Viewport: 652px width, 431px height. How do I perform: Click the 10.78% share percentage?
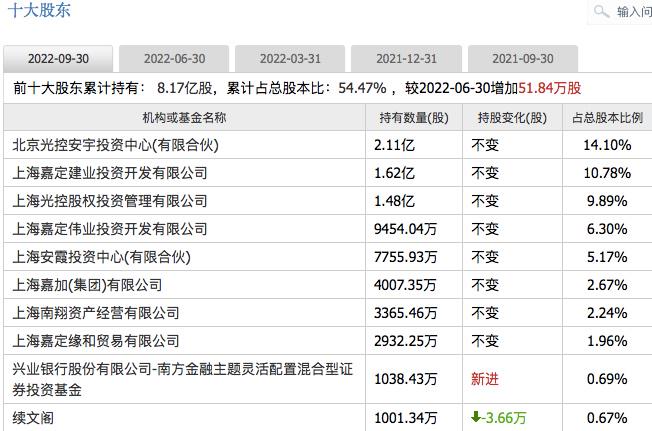click(607, 172)
